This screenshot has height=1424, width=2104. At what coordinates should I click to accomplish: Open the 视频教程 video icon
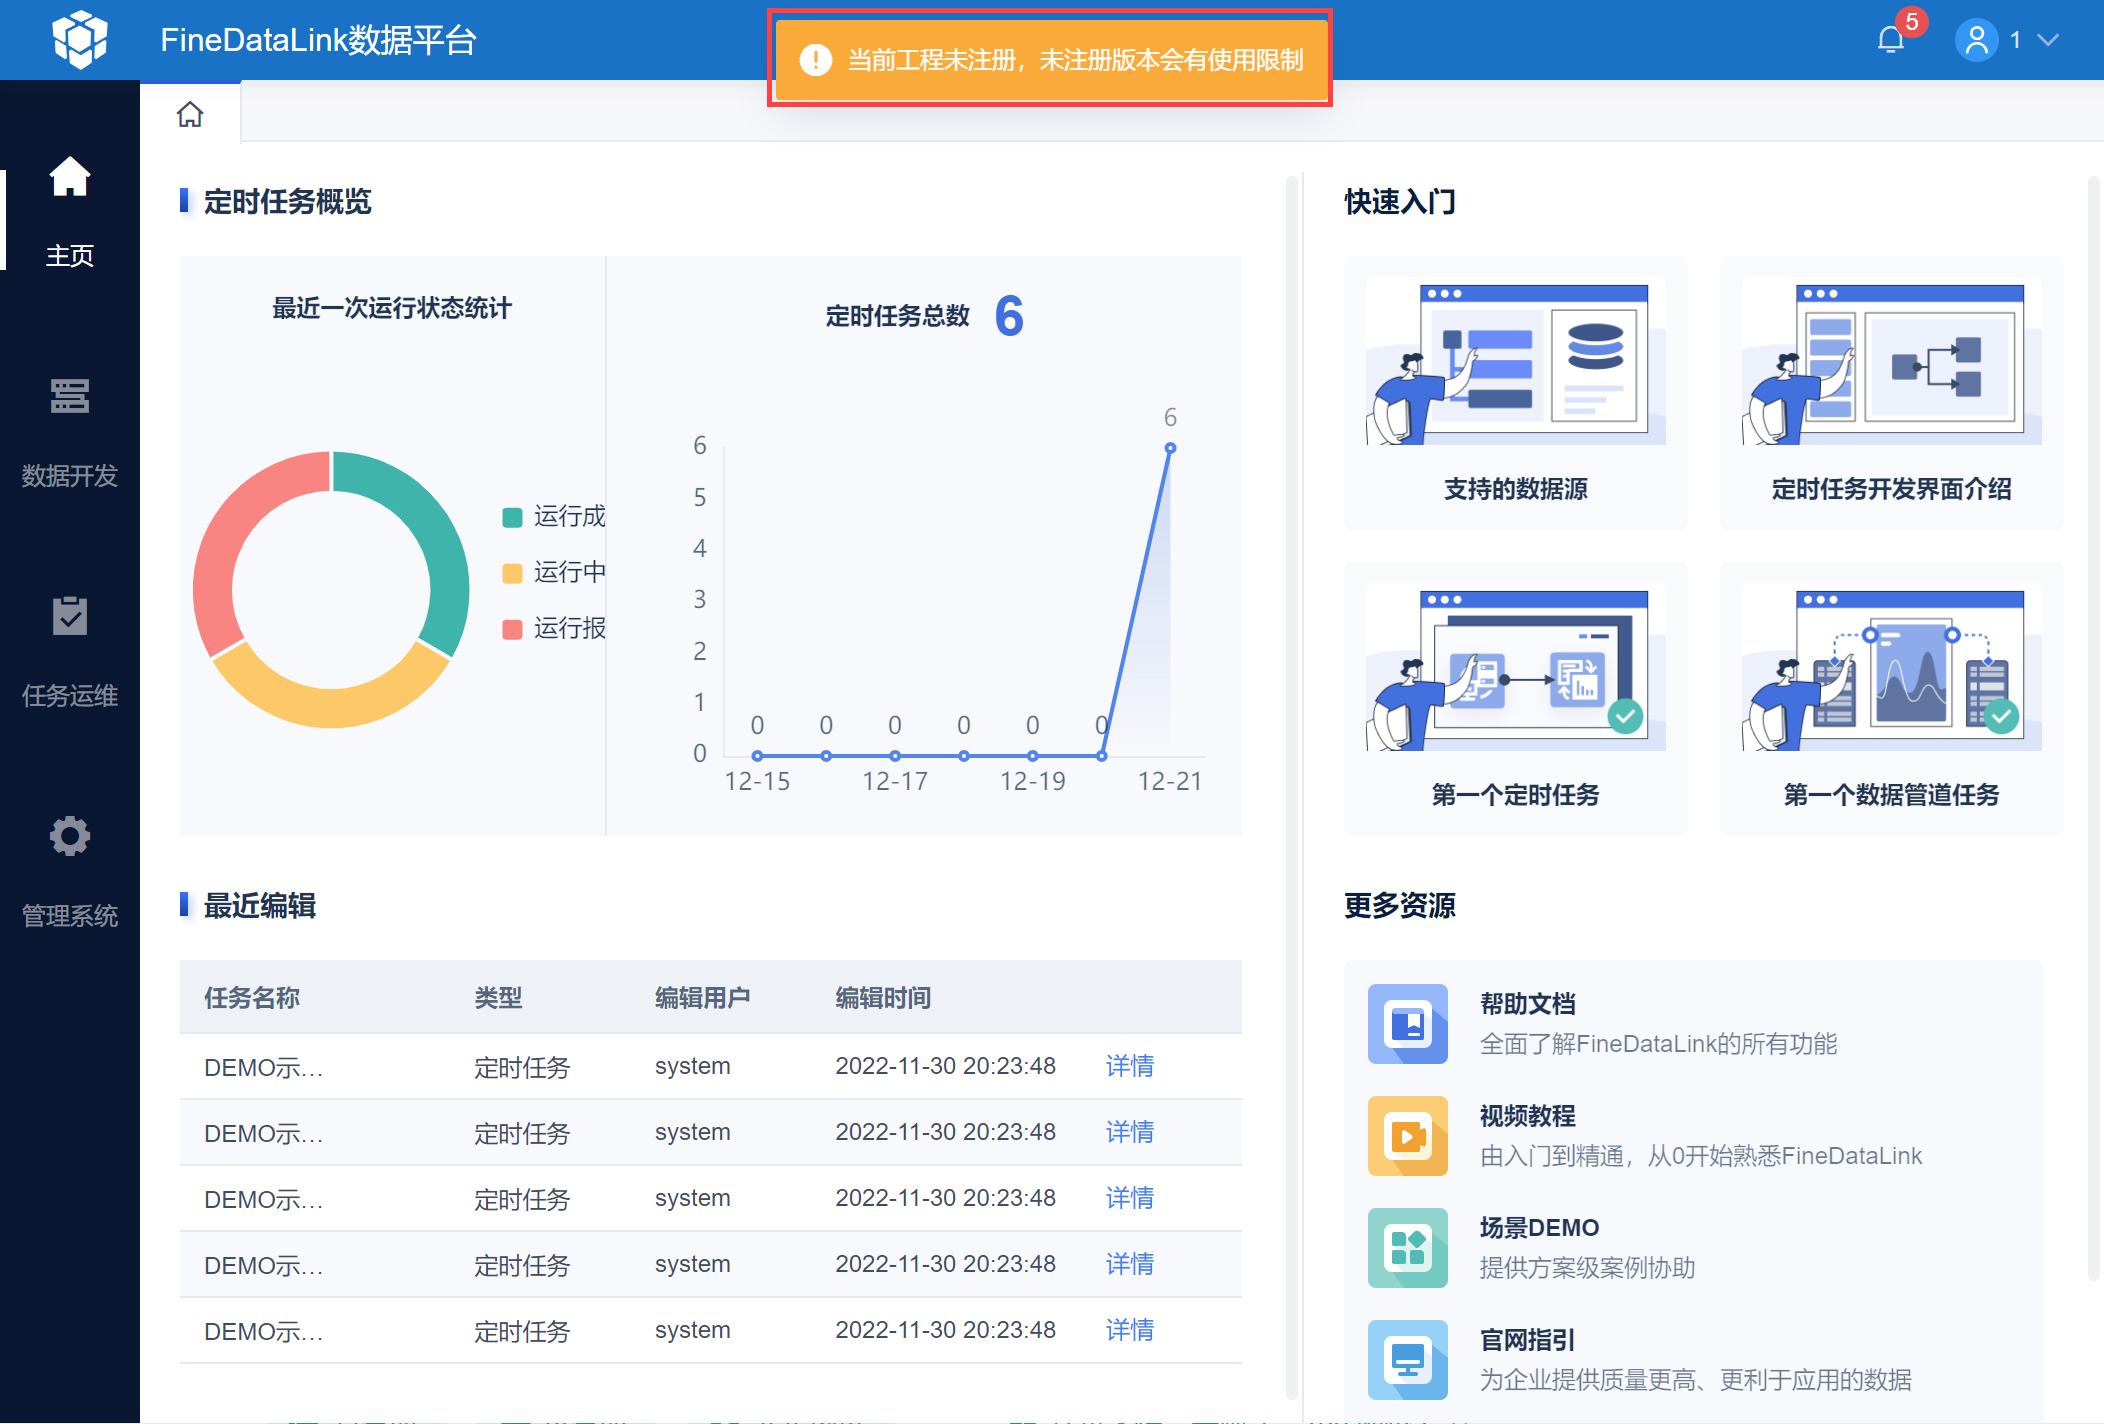[x=1407, y=1136]
